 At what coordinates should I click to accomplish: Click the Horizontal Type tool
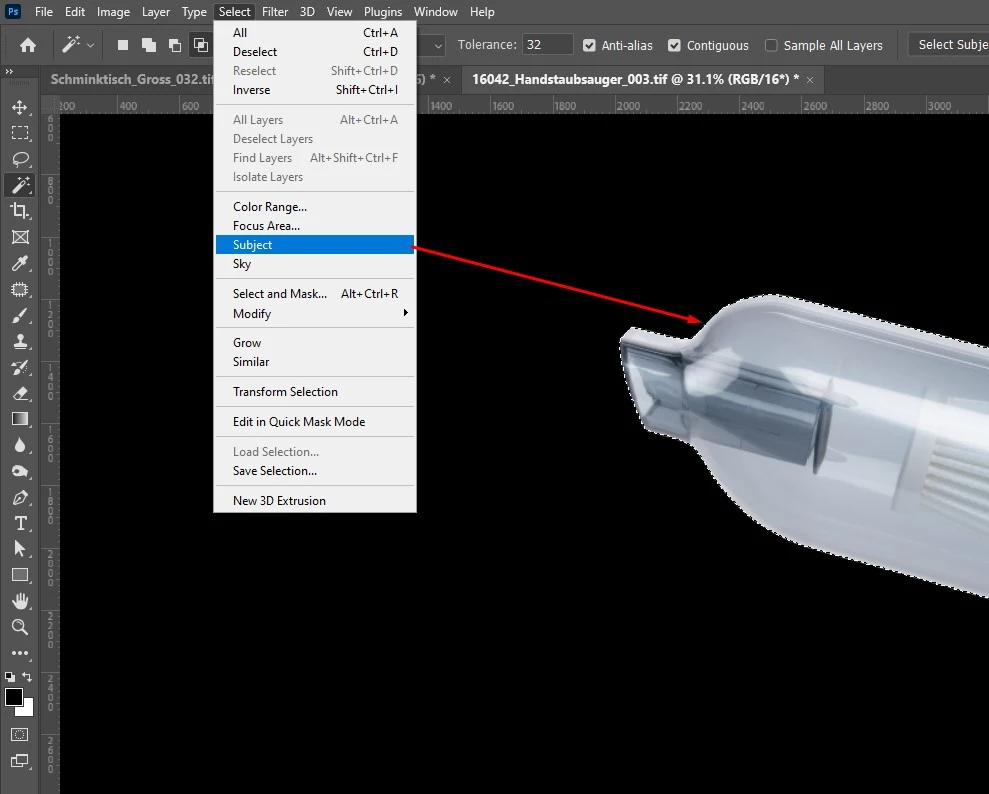(x=20, y=523)
